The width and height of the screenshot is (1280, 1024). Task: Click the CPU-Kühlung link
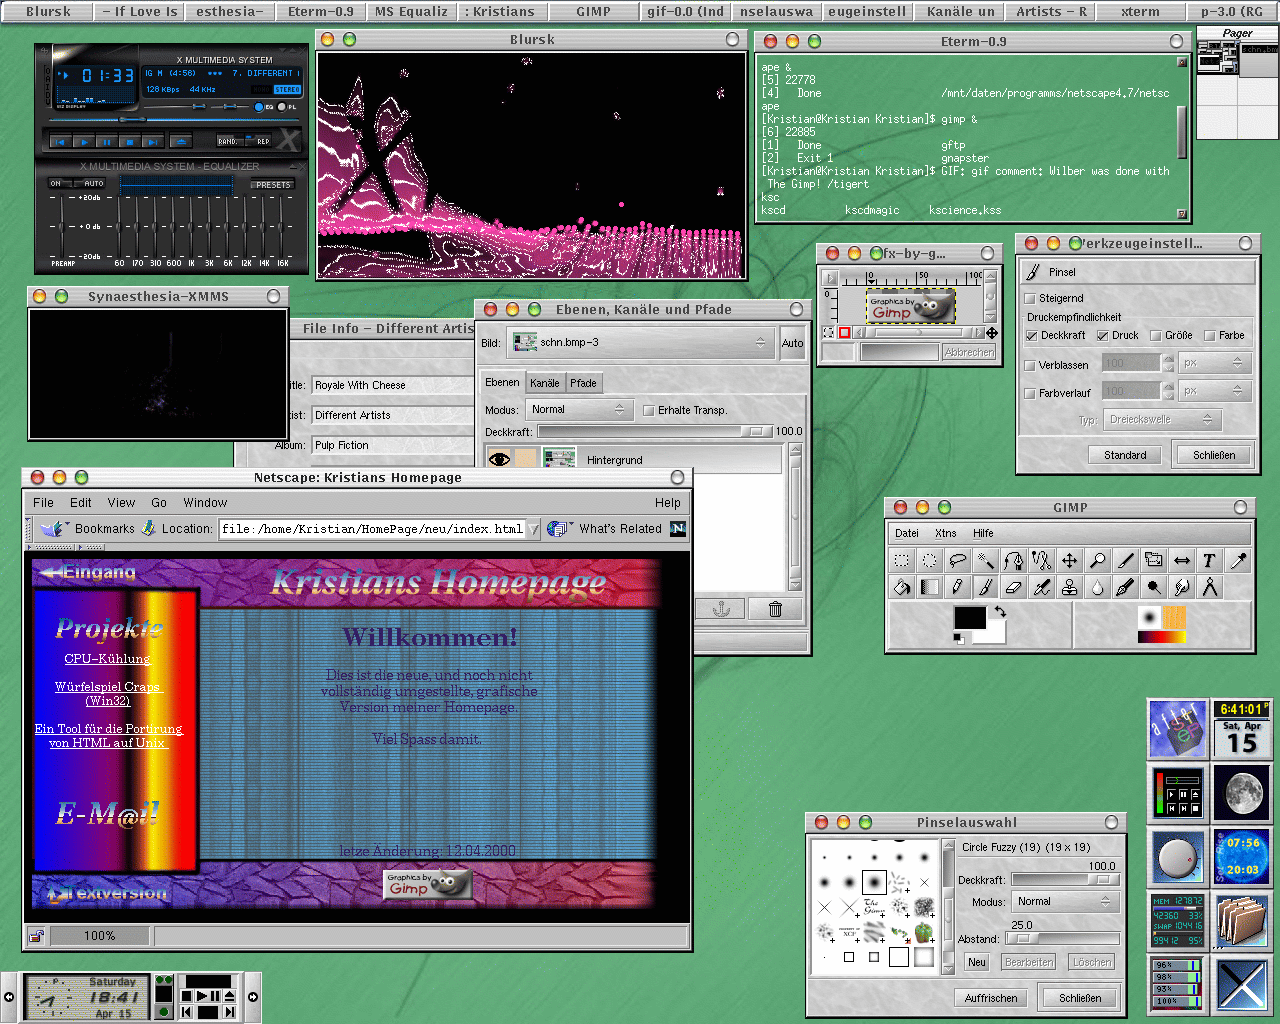(x=107, y=659)
